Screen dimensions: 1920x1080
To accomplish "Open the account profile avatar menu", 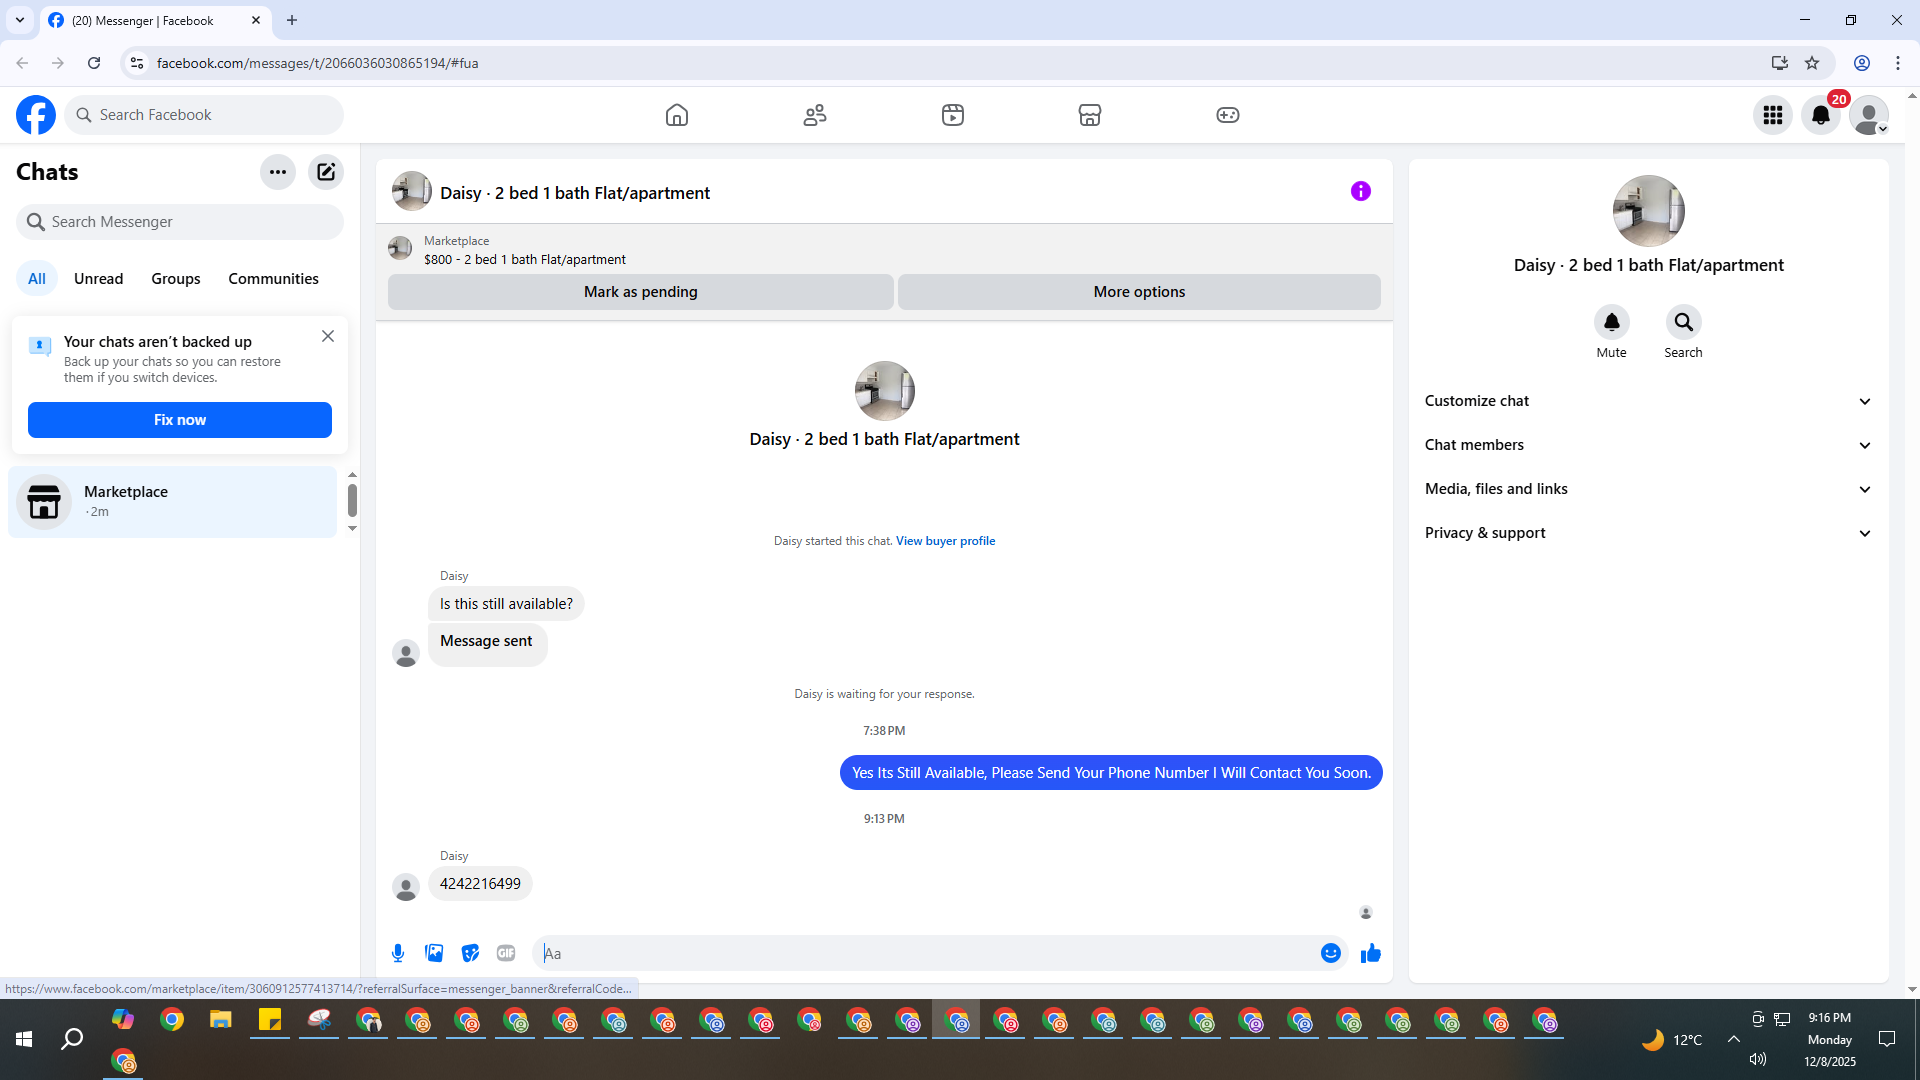I will 1869,115.
